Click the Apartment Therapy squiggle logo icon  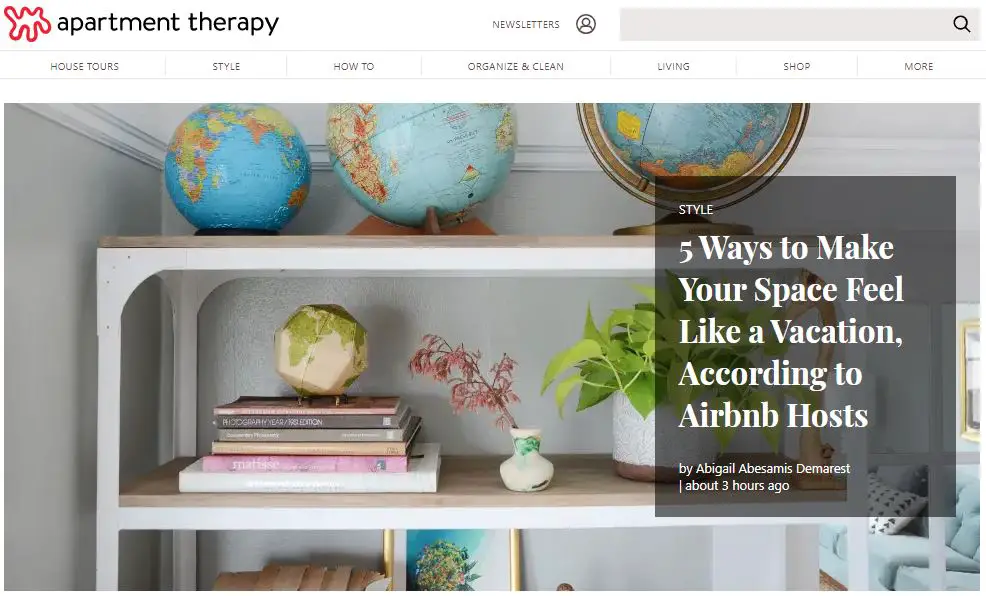point(27,23)
